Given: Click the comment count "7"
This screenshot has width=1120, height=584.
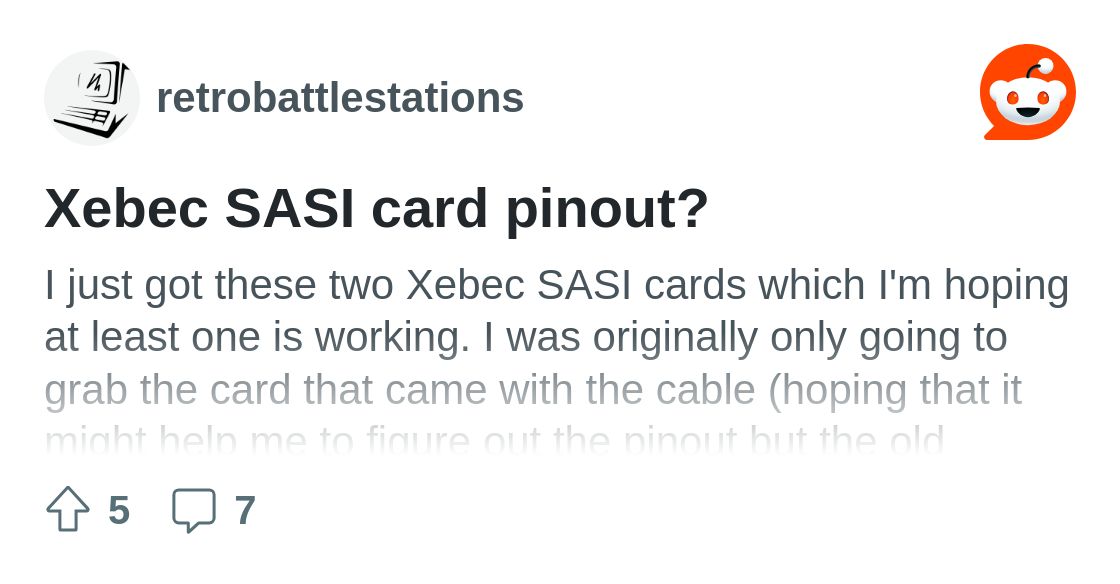Looking at the screenshot, I should point(245,510).
